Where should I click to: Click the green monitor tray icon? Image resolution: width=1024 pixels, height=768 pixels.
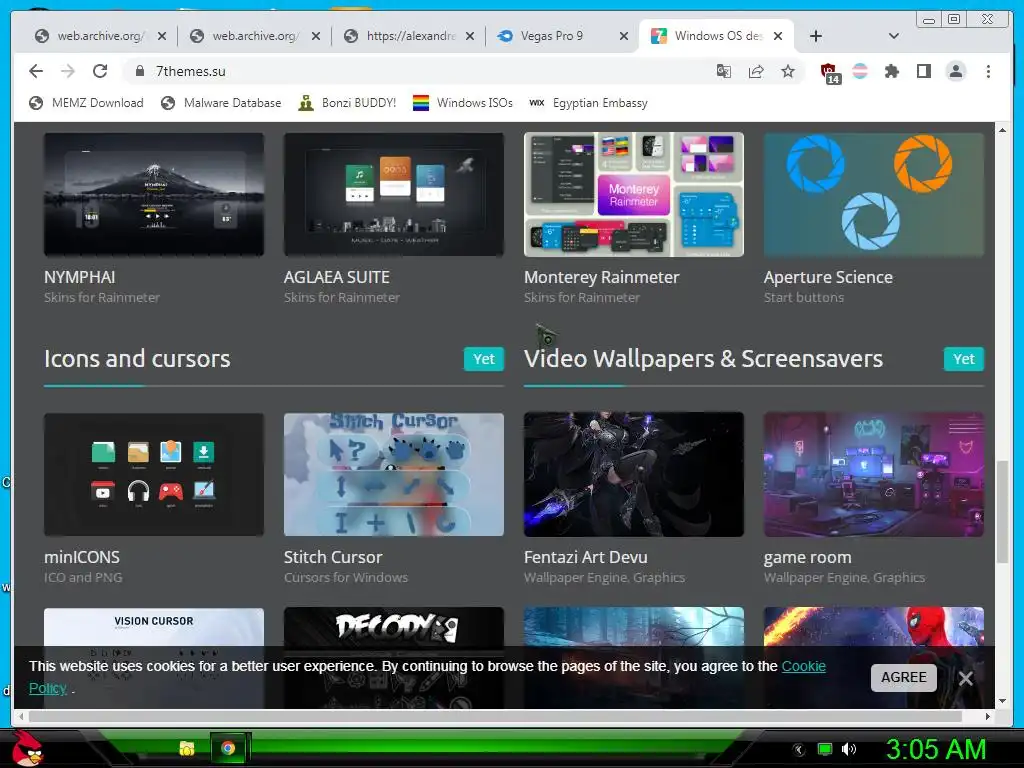pos(825,749)
